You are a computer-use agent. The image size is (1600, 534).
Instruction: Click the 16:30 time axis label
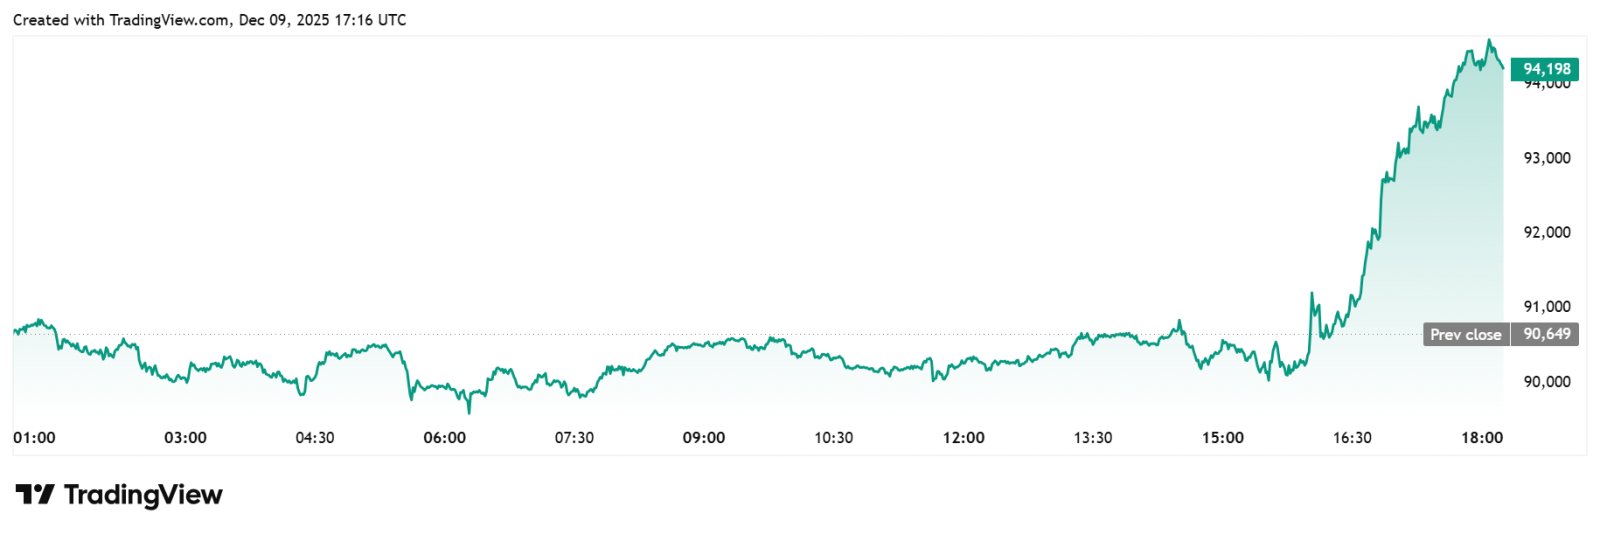coord(1352,438)
